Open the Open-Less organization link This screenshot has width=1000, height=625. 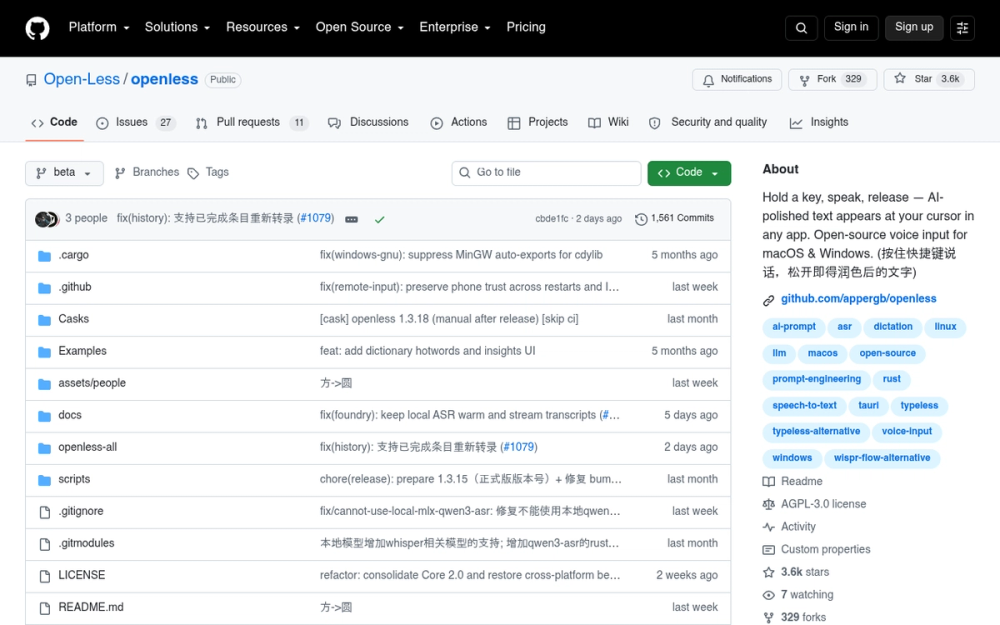pos(82,79)
